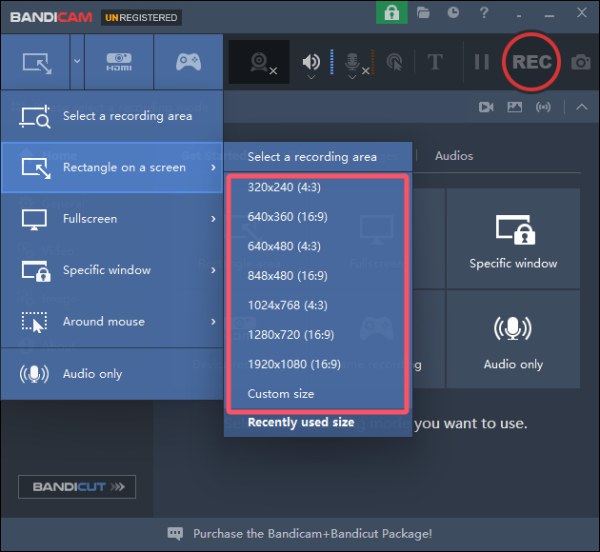Choose 848x480 (16:9) size
Image resolution: width=600 pixels, height=552 pixels.
click(318, 276)
